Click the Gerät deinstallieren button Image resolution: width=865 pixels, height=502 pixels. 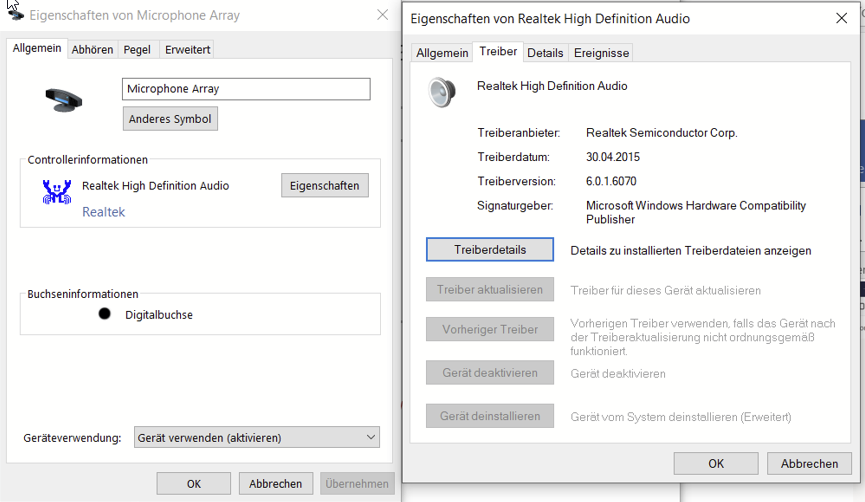point(490,416)
